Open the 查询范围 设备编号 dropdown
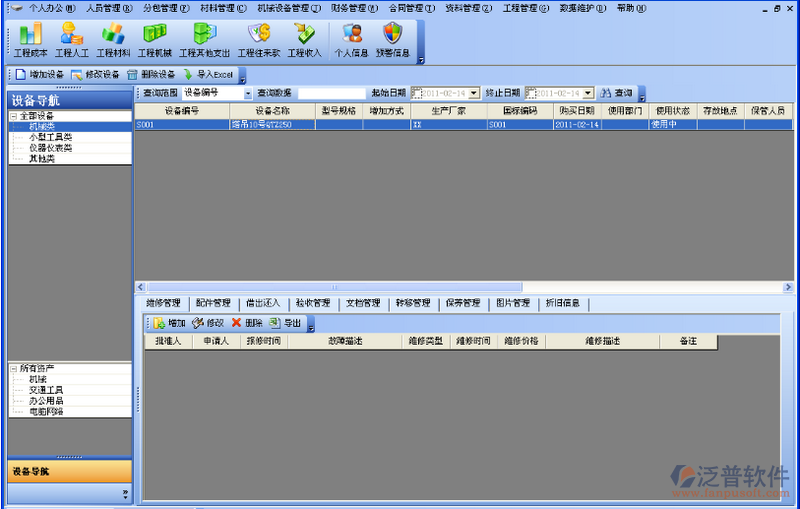The width and height of the screenshot is (800, 509). [247, 93]
